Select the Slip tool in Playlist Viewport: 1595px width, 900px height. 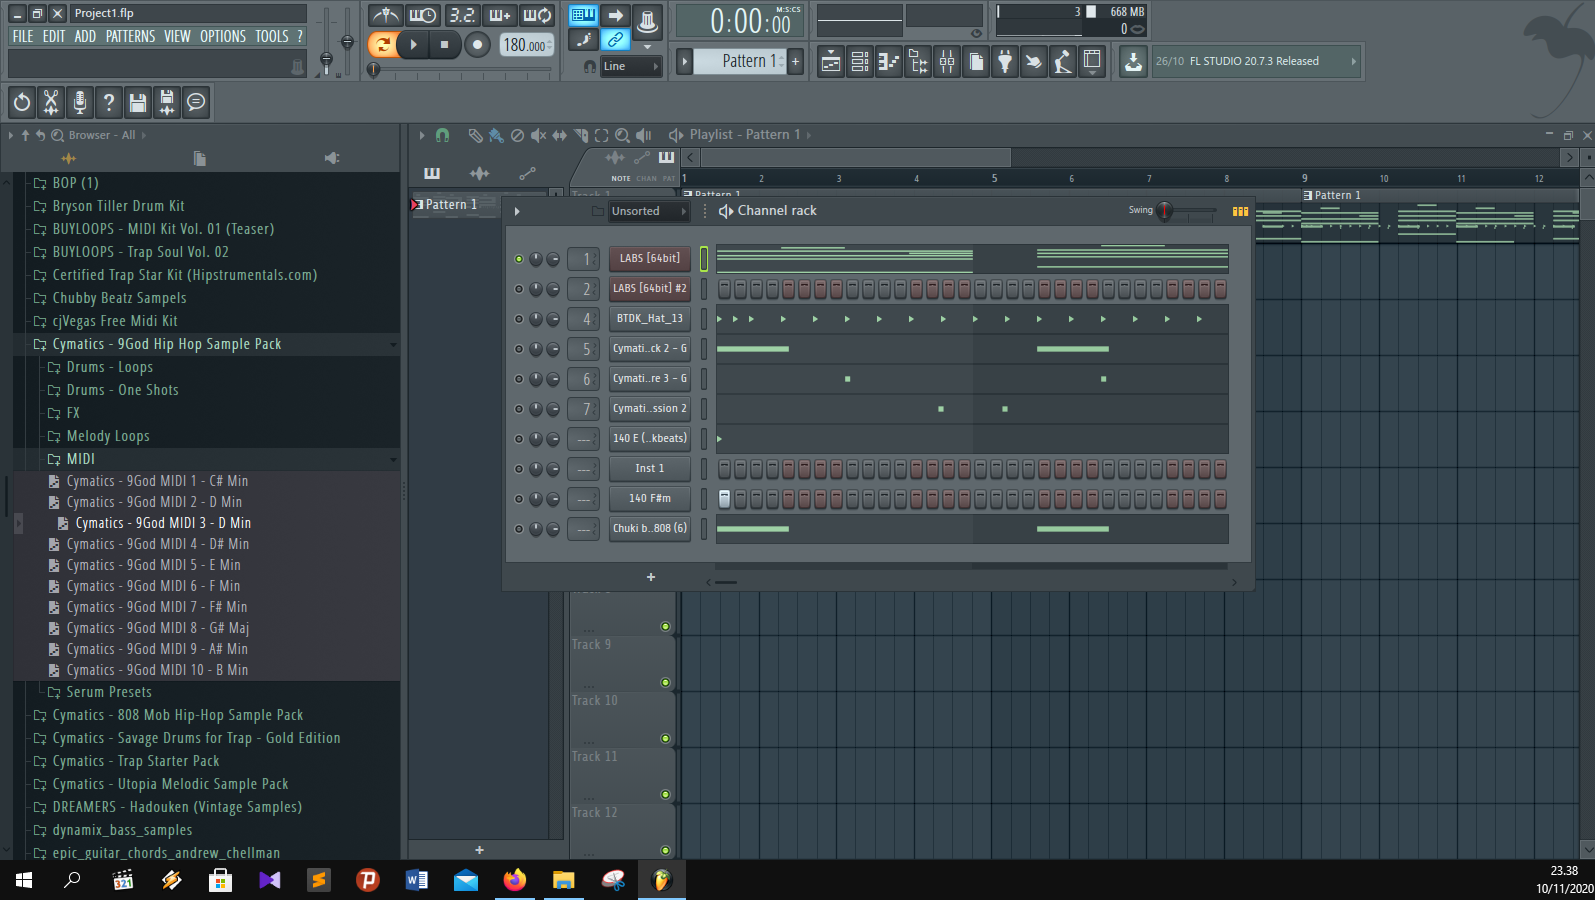559,135
